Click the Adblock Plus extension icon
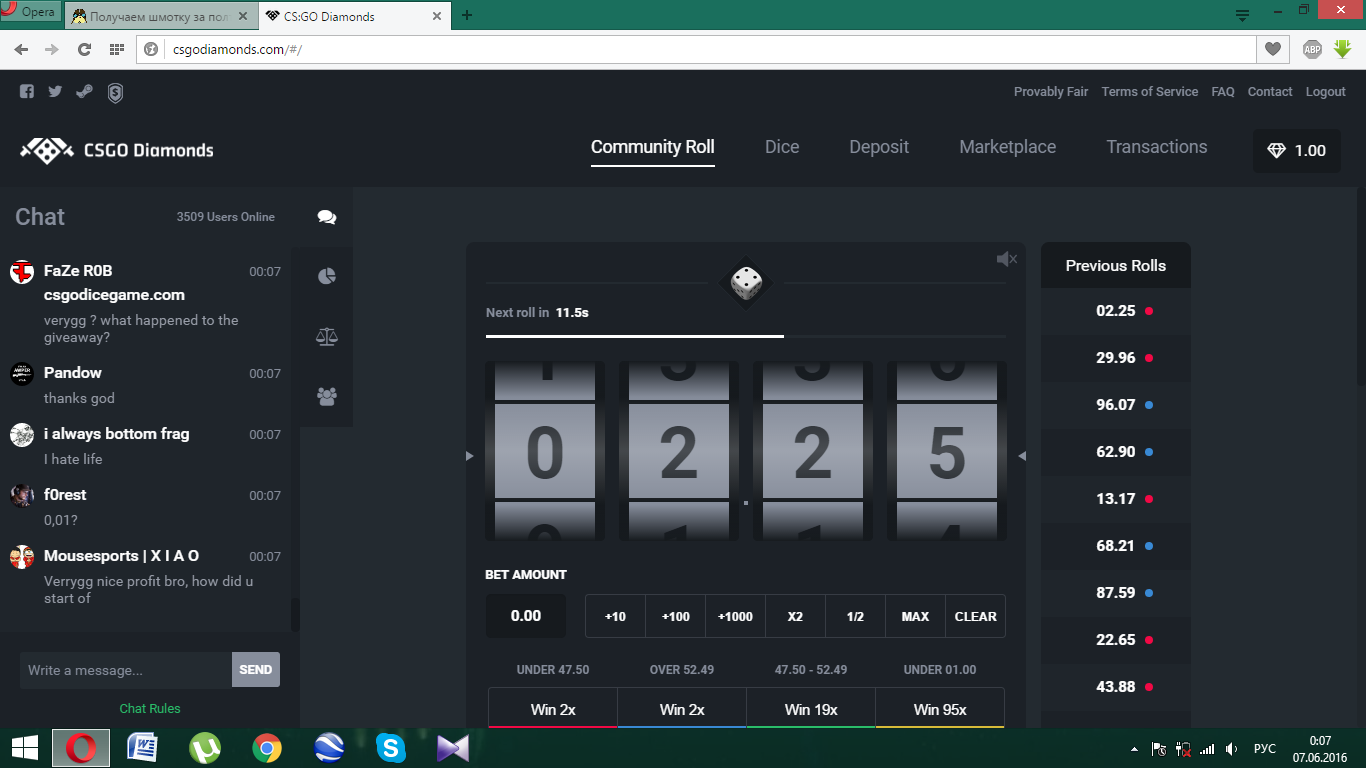1366x768 pixels. (1312, 49)
